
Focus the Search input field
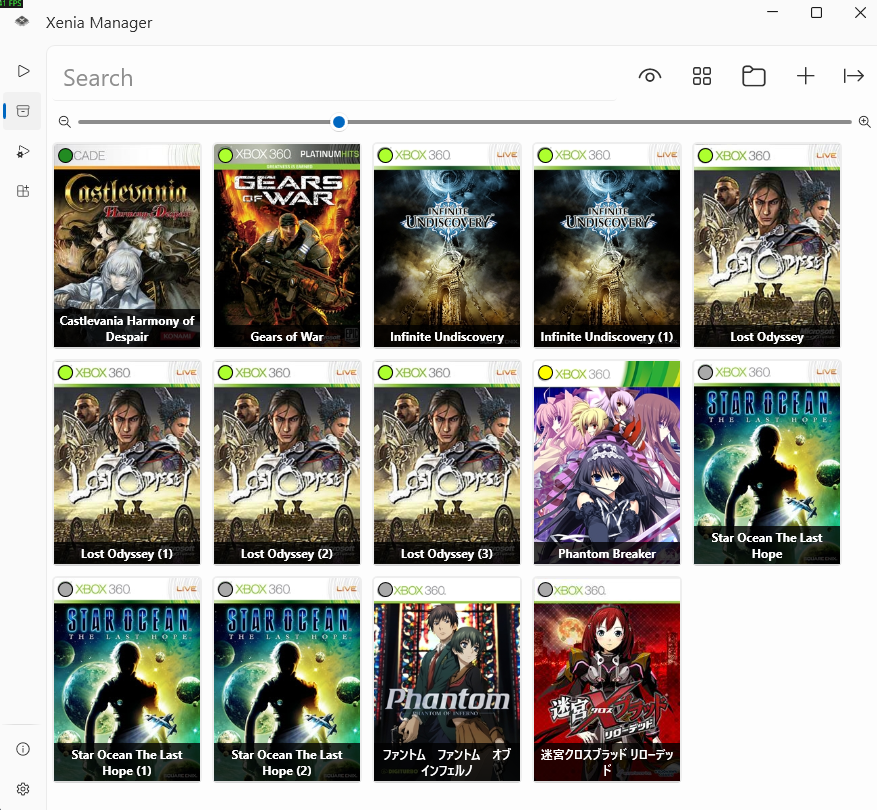tap(334, 78)
